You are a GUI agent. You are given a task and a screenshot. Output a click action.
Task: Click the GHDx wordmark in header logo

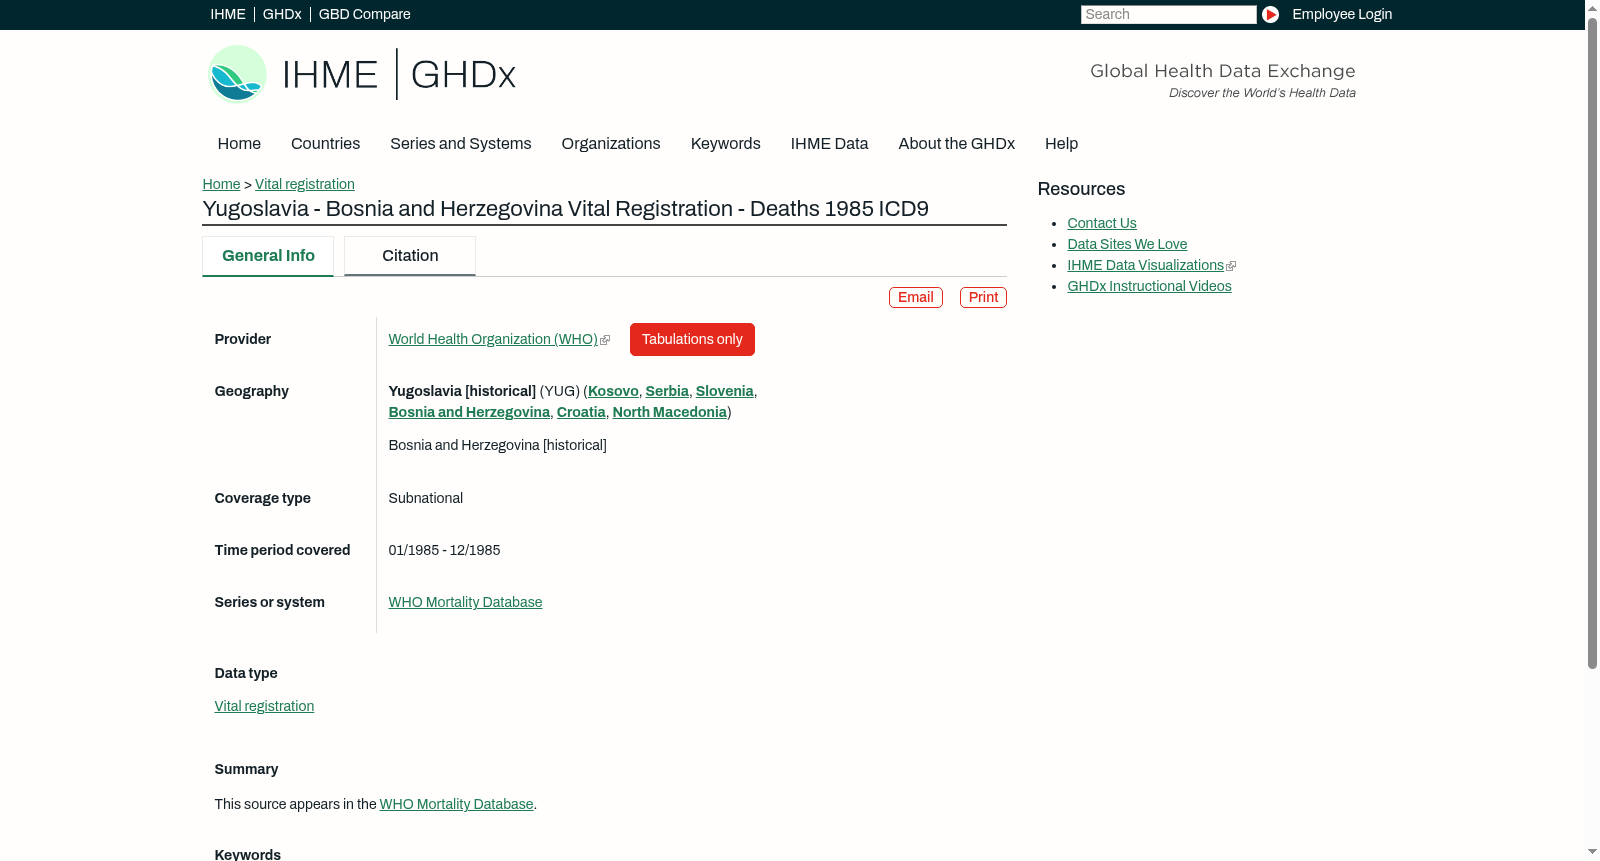(463, 75)
